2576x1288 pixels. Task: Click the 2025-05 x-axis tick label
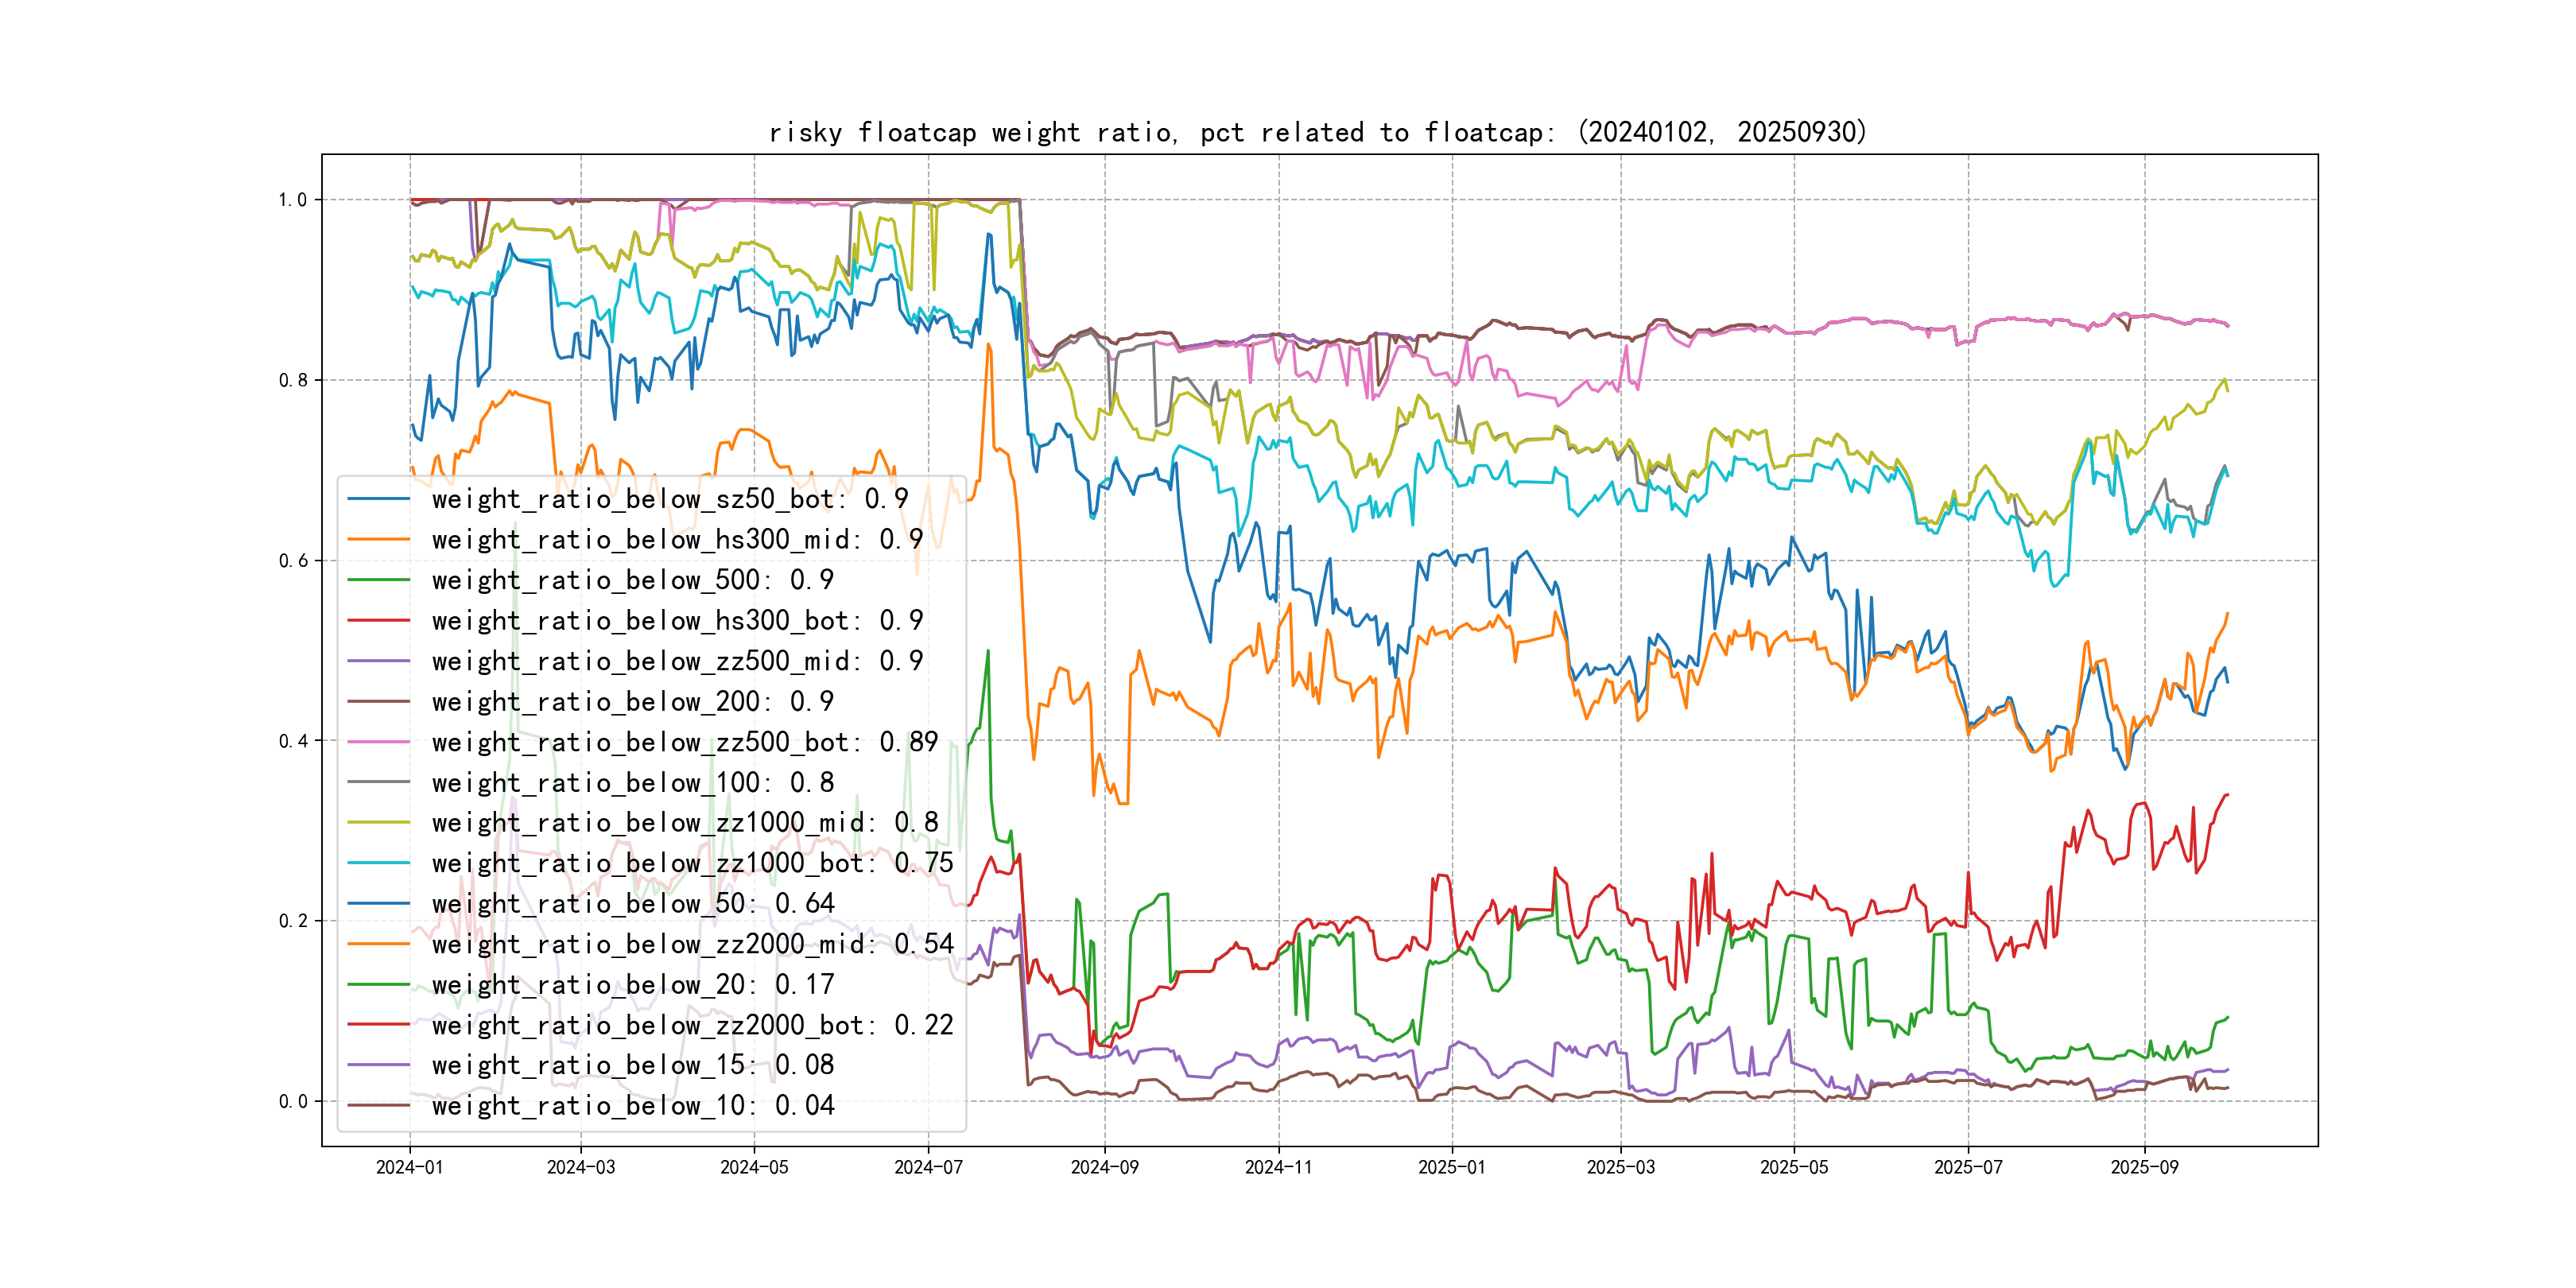1794,1167
